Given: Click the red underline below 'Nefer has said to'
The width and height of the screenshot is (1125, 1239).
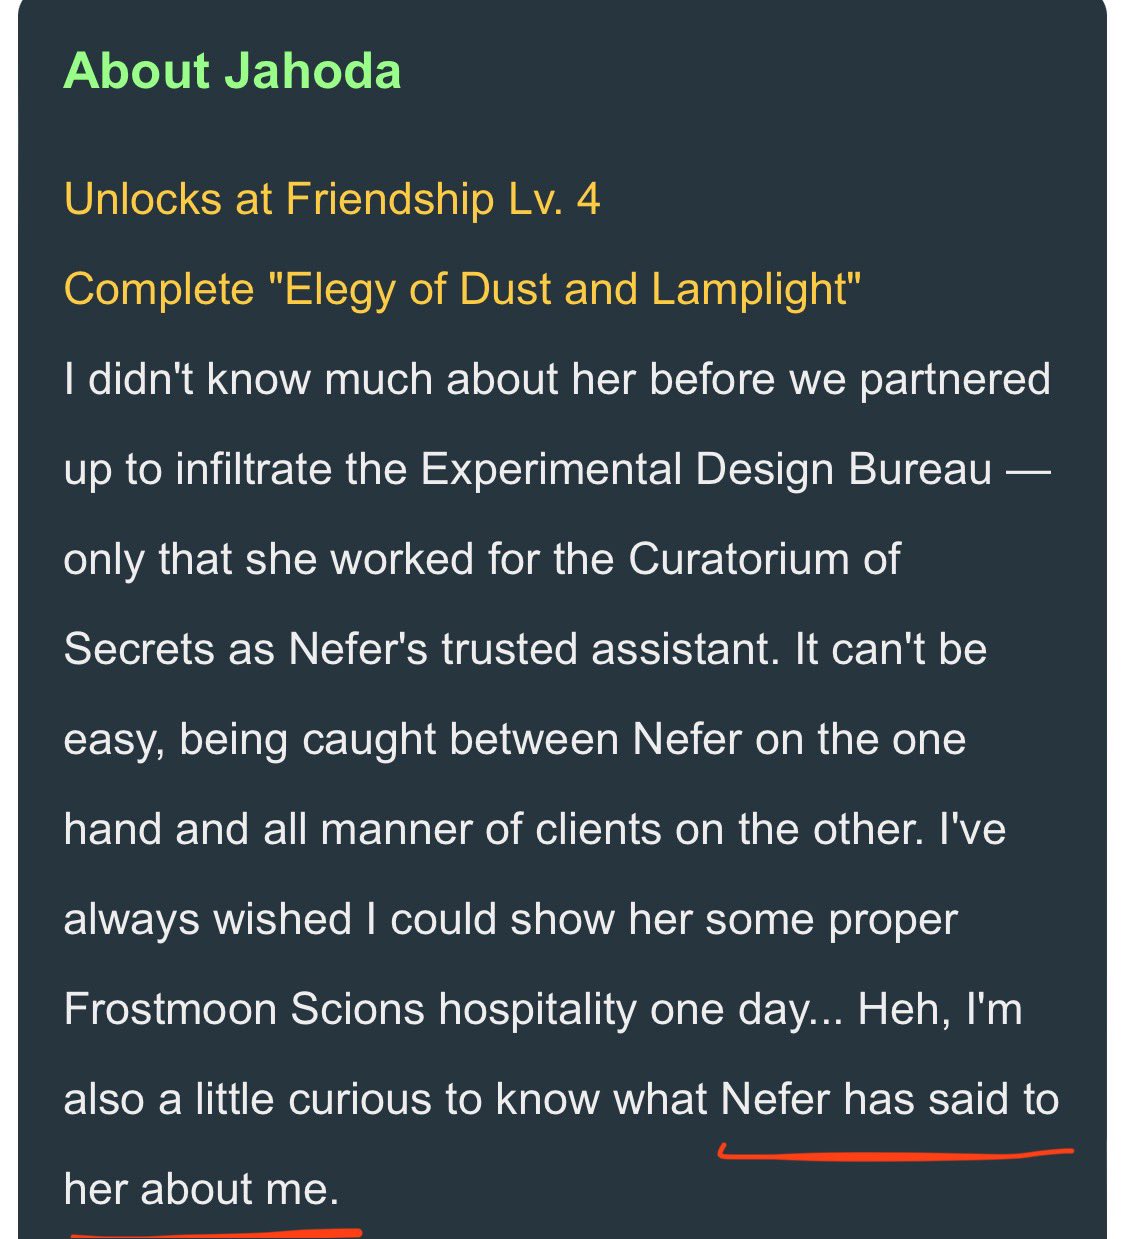Looking at the screenshot, I should (x=895, y=1154).
